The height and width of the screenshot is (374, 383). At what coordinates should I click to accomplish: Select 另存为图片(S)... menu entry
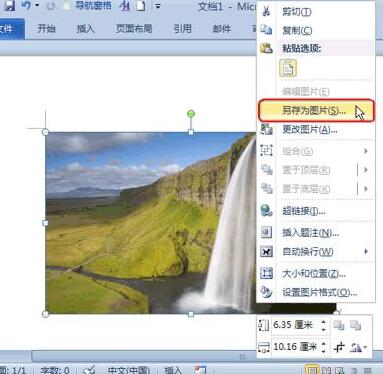pos(316,110)
